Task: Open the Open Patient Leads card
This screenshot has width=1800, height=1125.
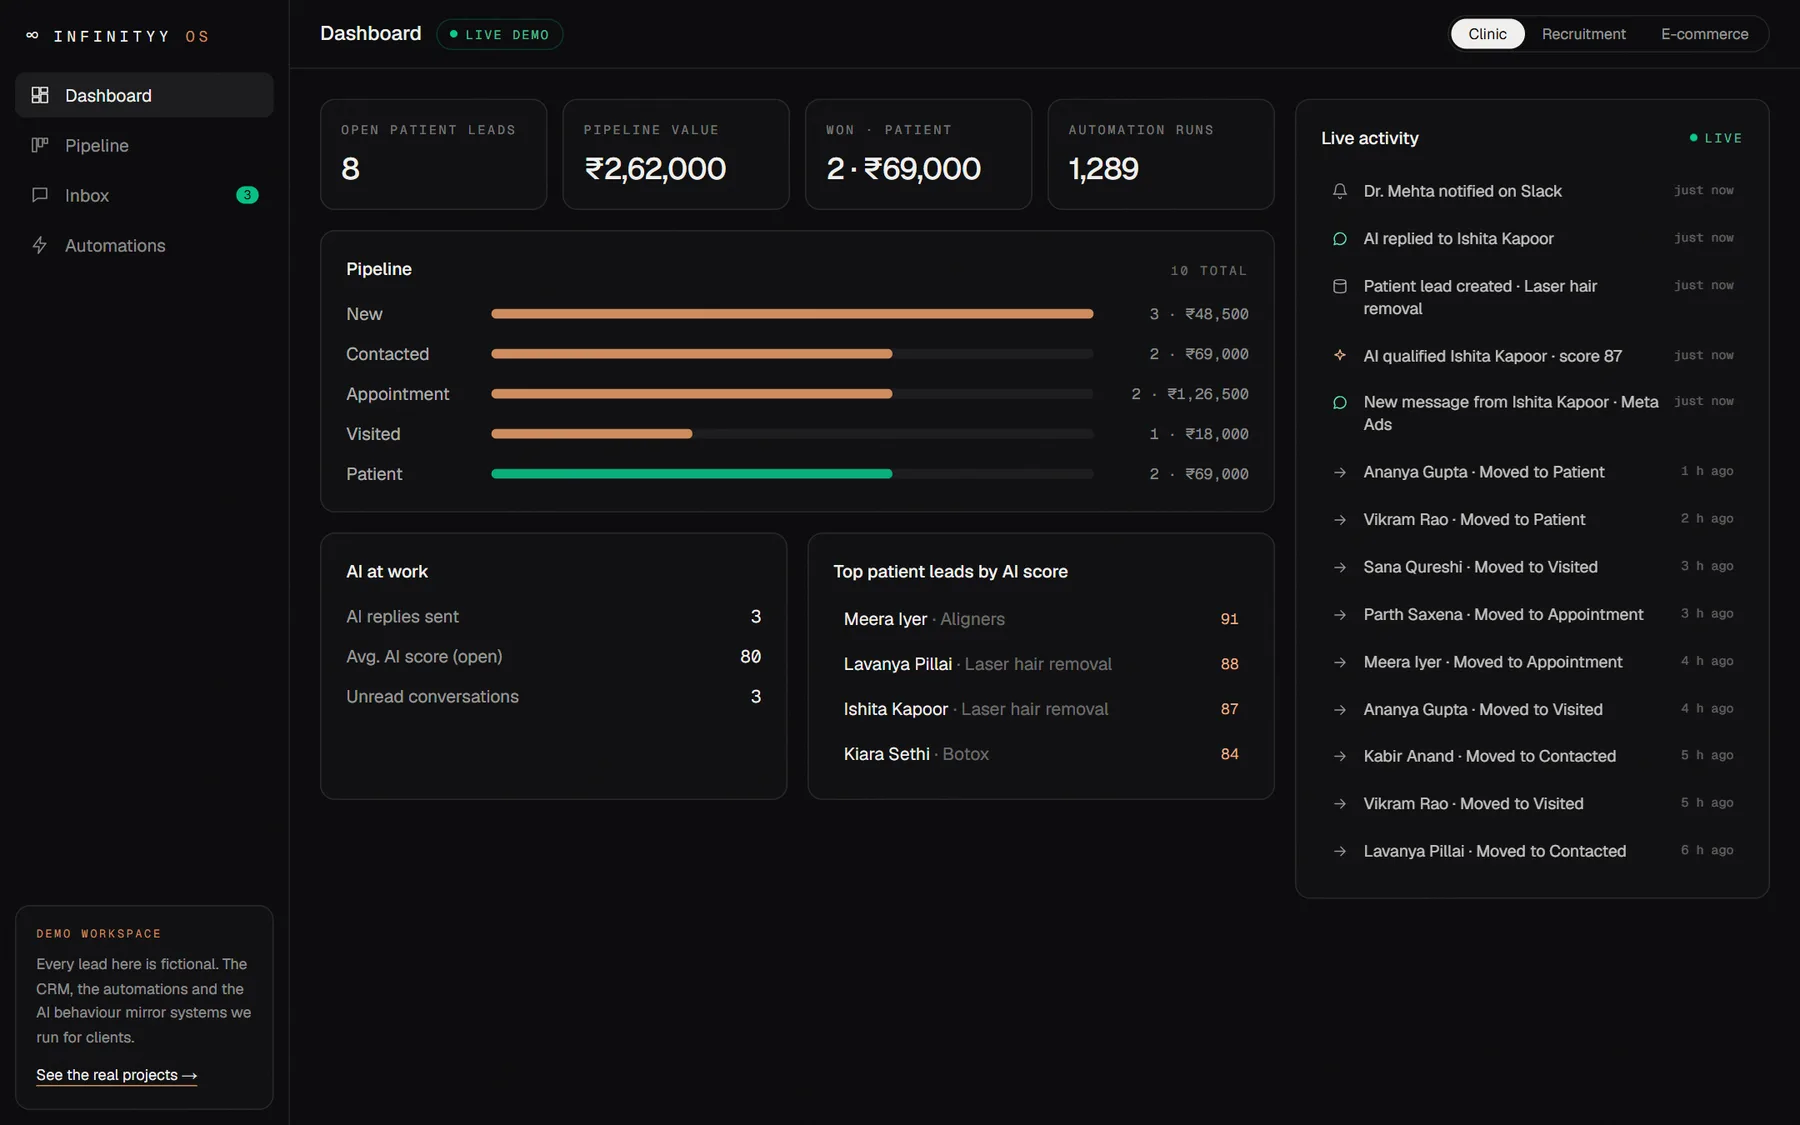Action: (433, 154)
